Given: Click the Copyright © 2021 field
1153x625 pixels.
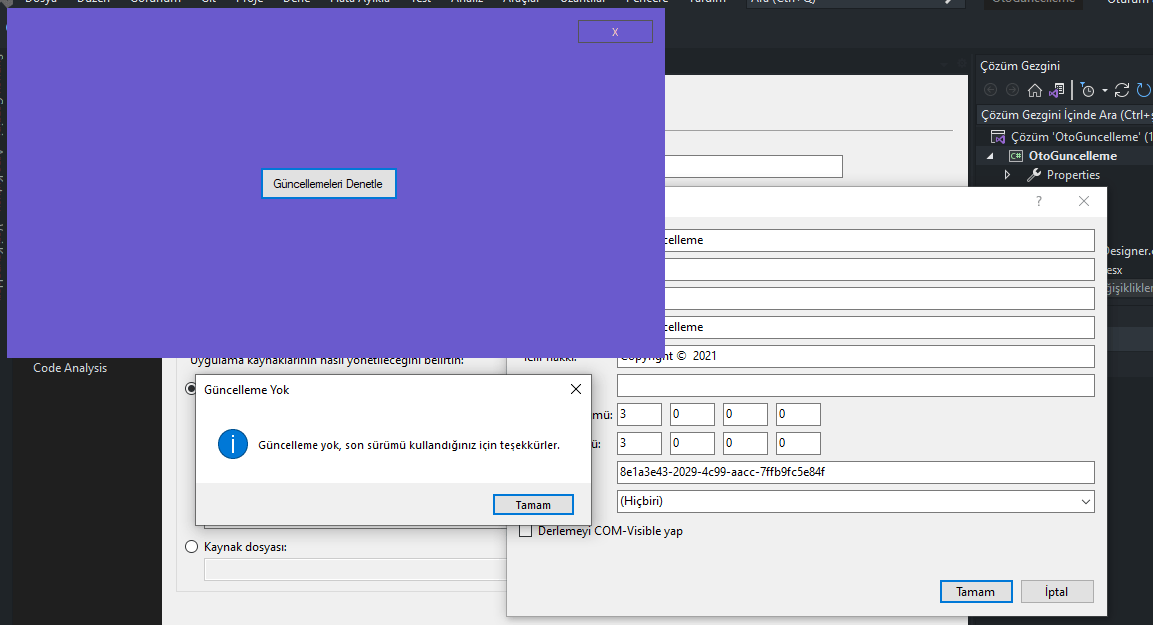Looking at the screenshot, I should (x=855, y=356).
